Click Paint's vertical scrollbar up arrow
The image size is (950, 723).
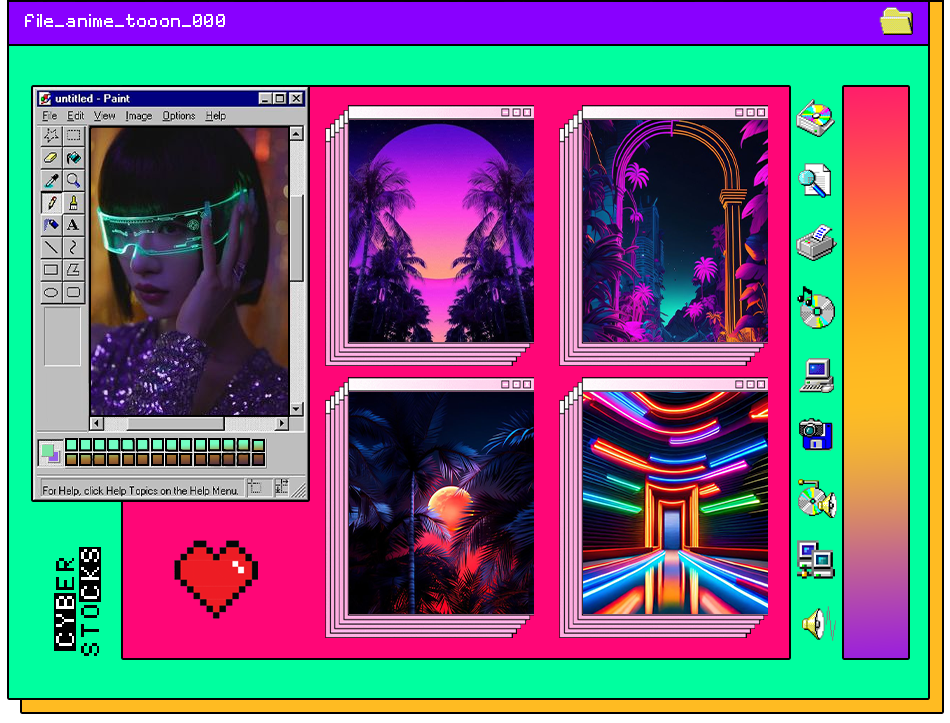click(296, 133)
